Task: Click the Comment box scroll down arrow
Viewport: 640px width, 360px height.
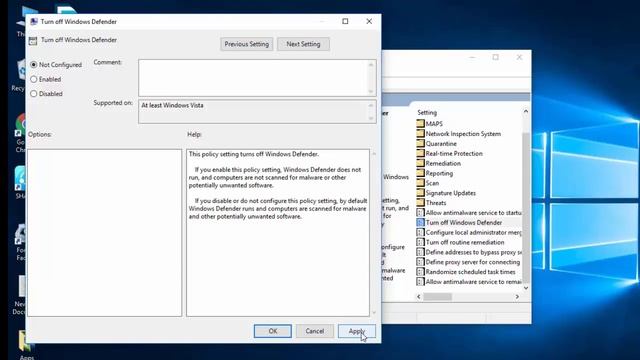Action: [x=371, y=91]
